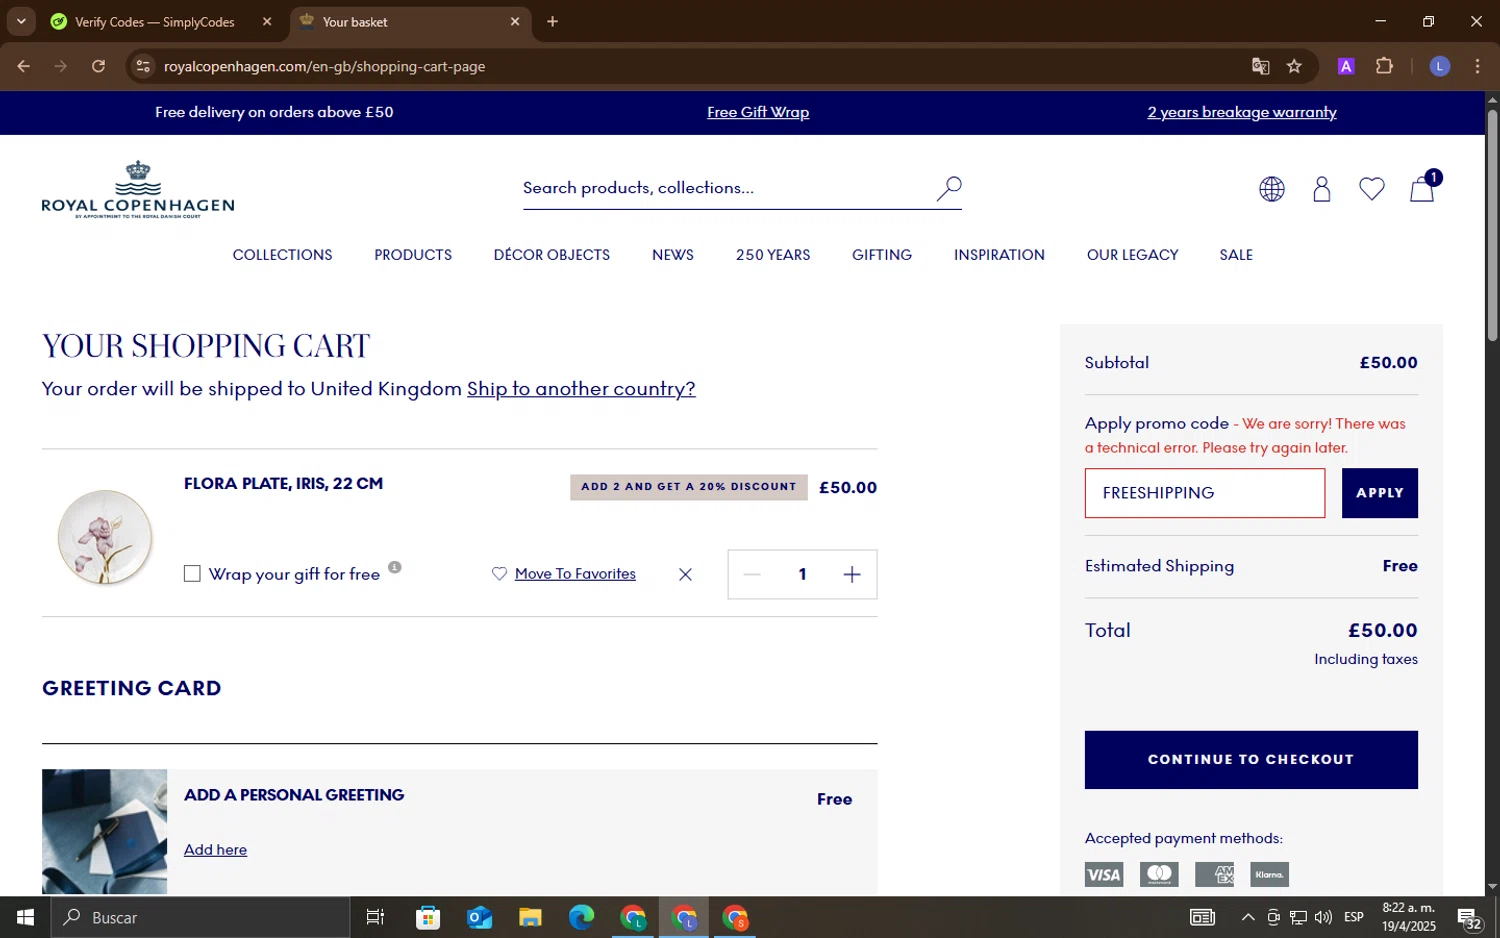Screen dimensions: 1500x938
Task: Click the browser back arrow
Action: click(23, 66)
